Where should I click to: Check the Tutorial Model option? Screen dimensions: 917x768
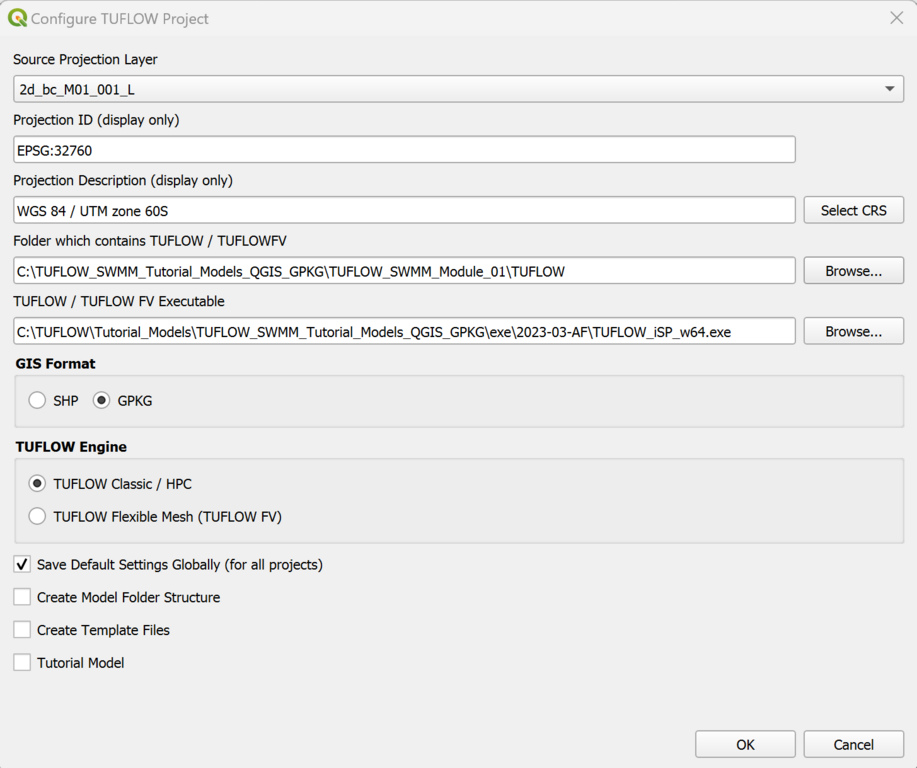(x=22, y=663)
